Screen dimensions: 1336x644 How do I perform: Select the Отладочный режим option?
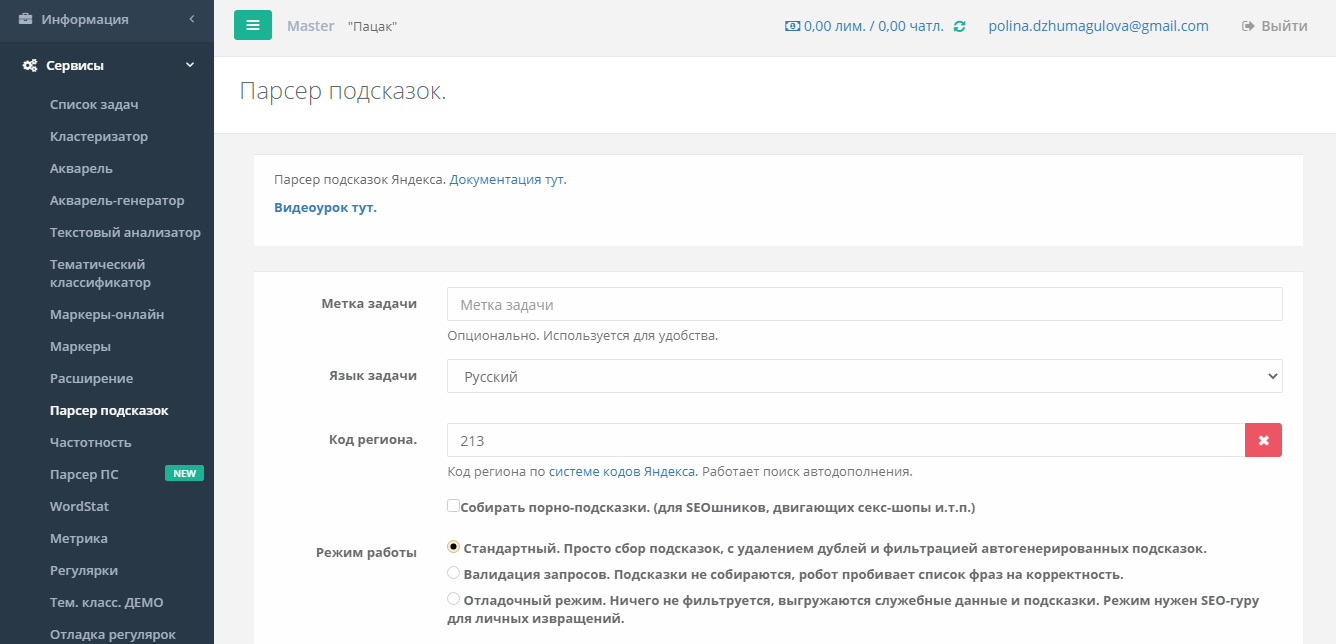coord(453,599)
